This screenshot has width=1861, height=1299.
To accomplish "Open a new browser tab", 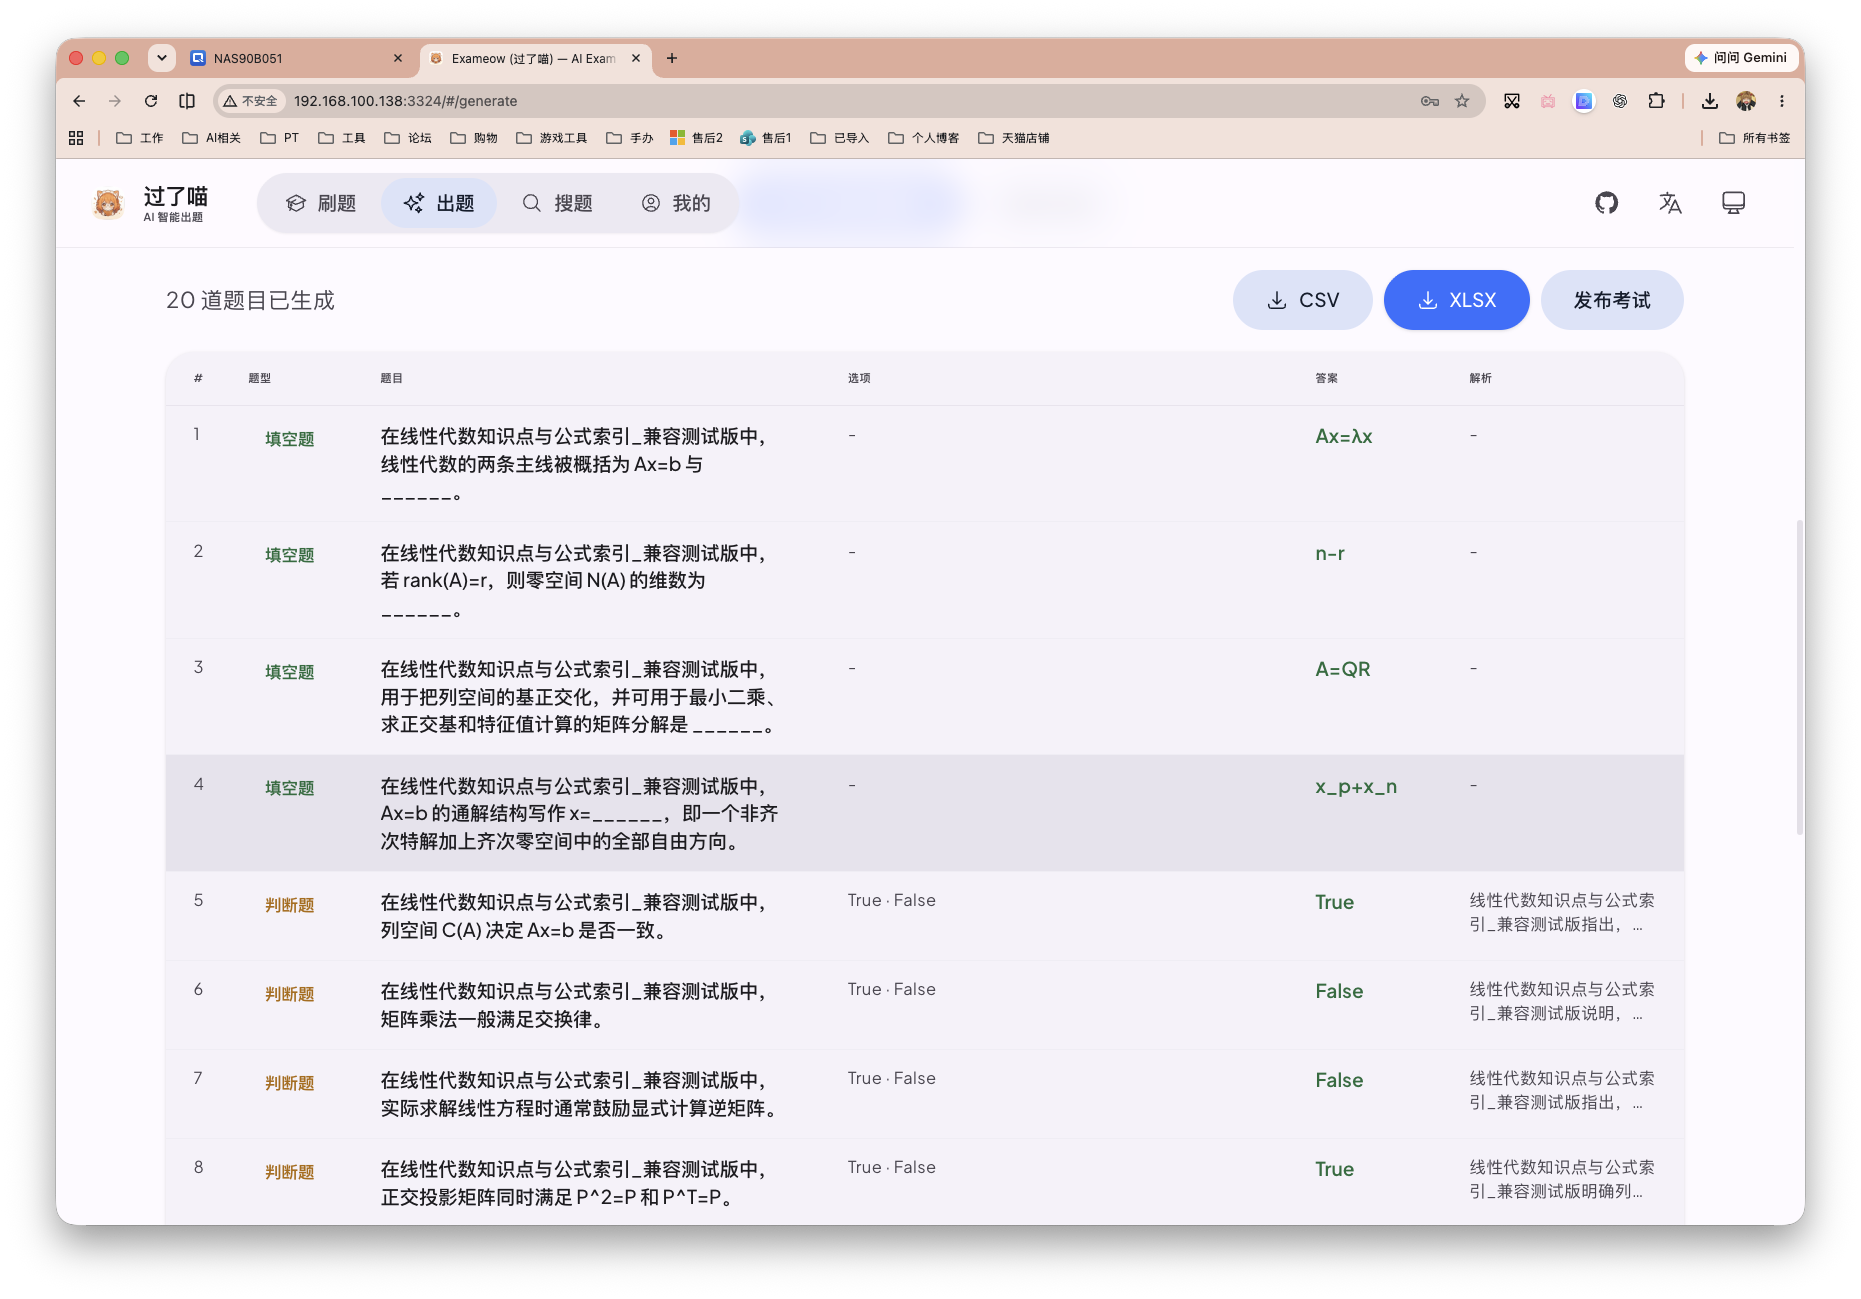I will point(672,58).
